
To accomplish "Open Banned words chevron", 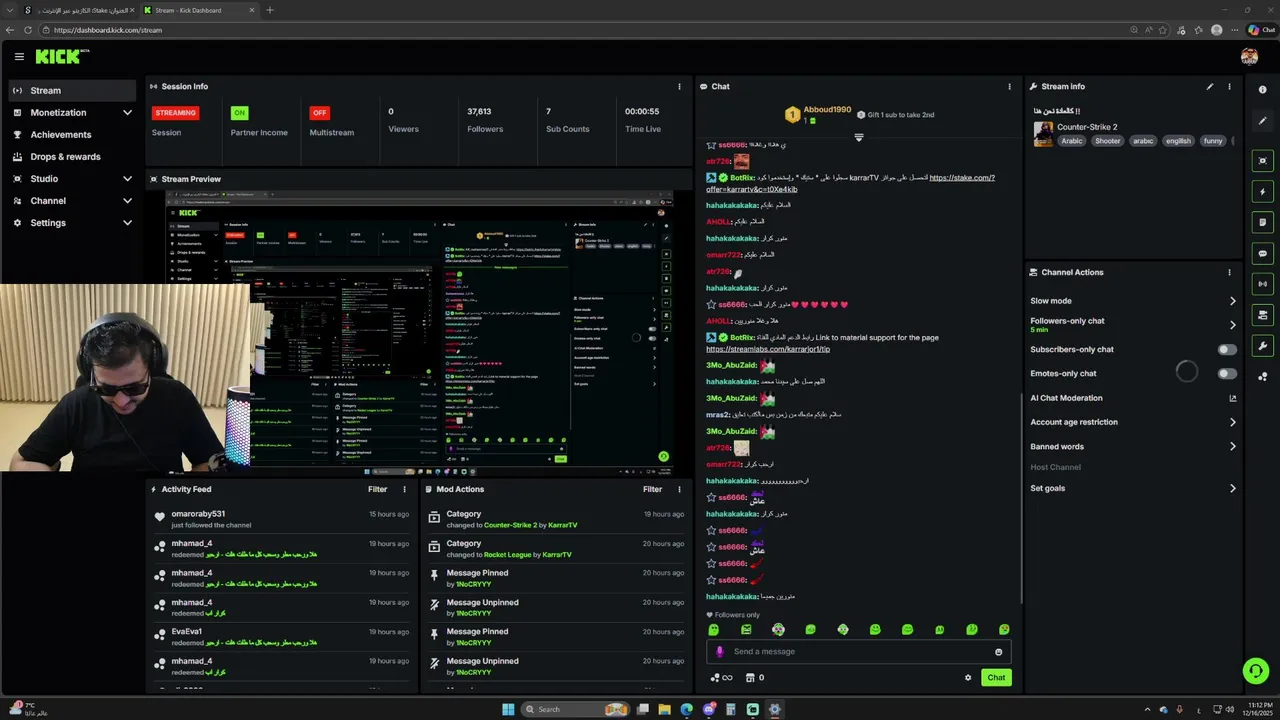I will (x=1232, y=447).
